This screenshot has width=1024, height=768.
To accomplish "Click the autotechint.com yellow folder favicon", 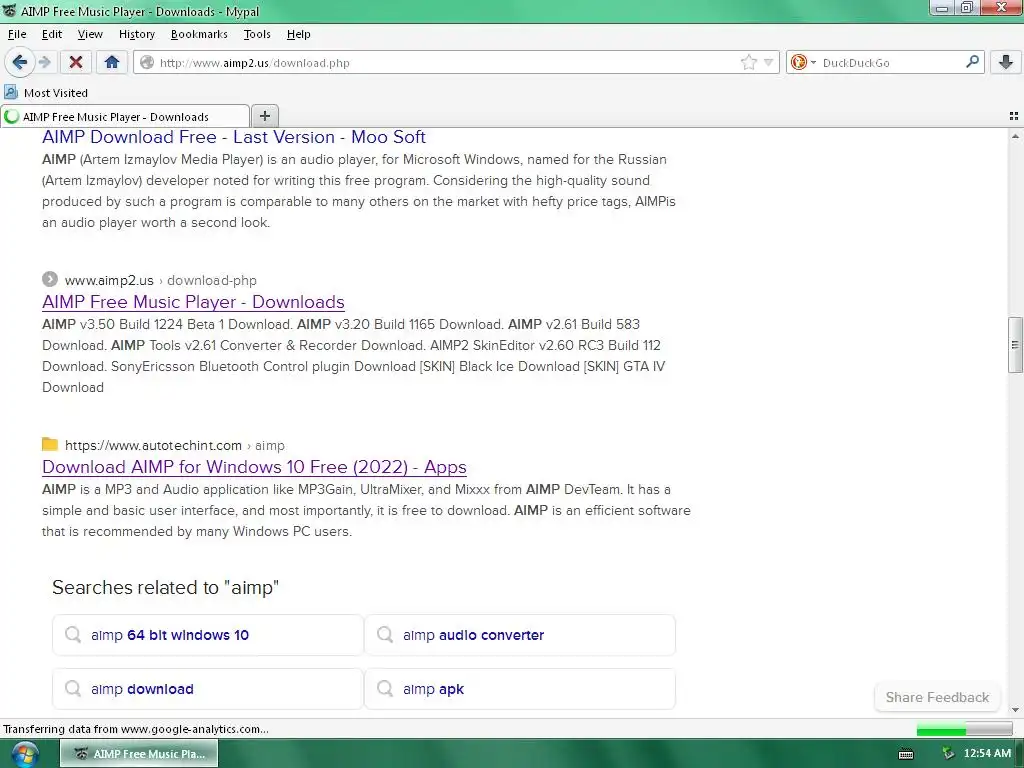I will [x=50, y=445].
